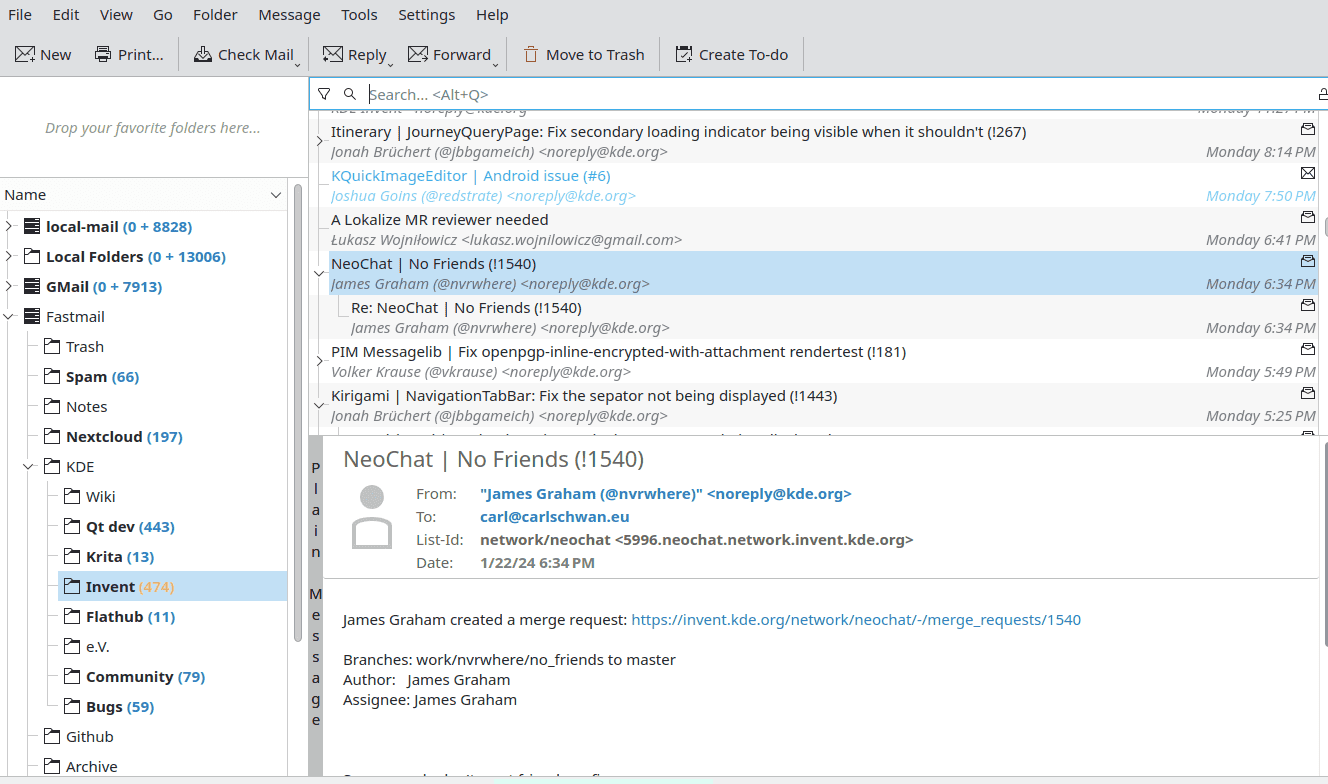Click envelope status icon on Lokalize message

(x=1307, y=217)
